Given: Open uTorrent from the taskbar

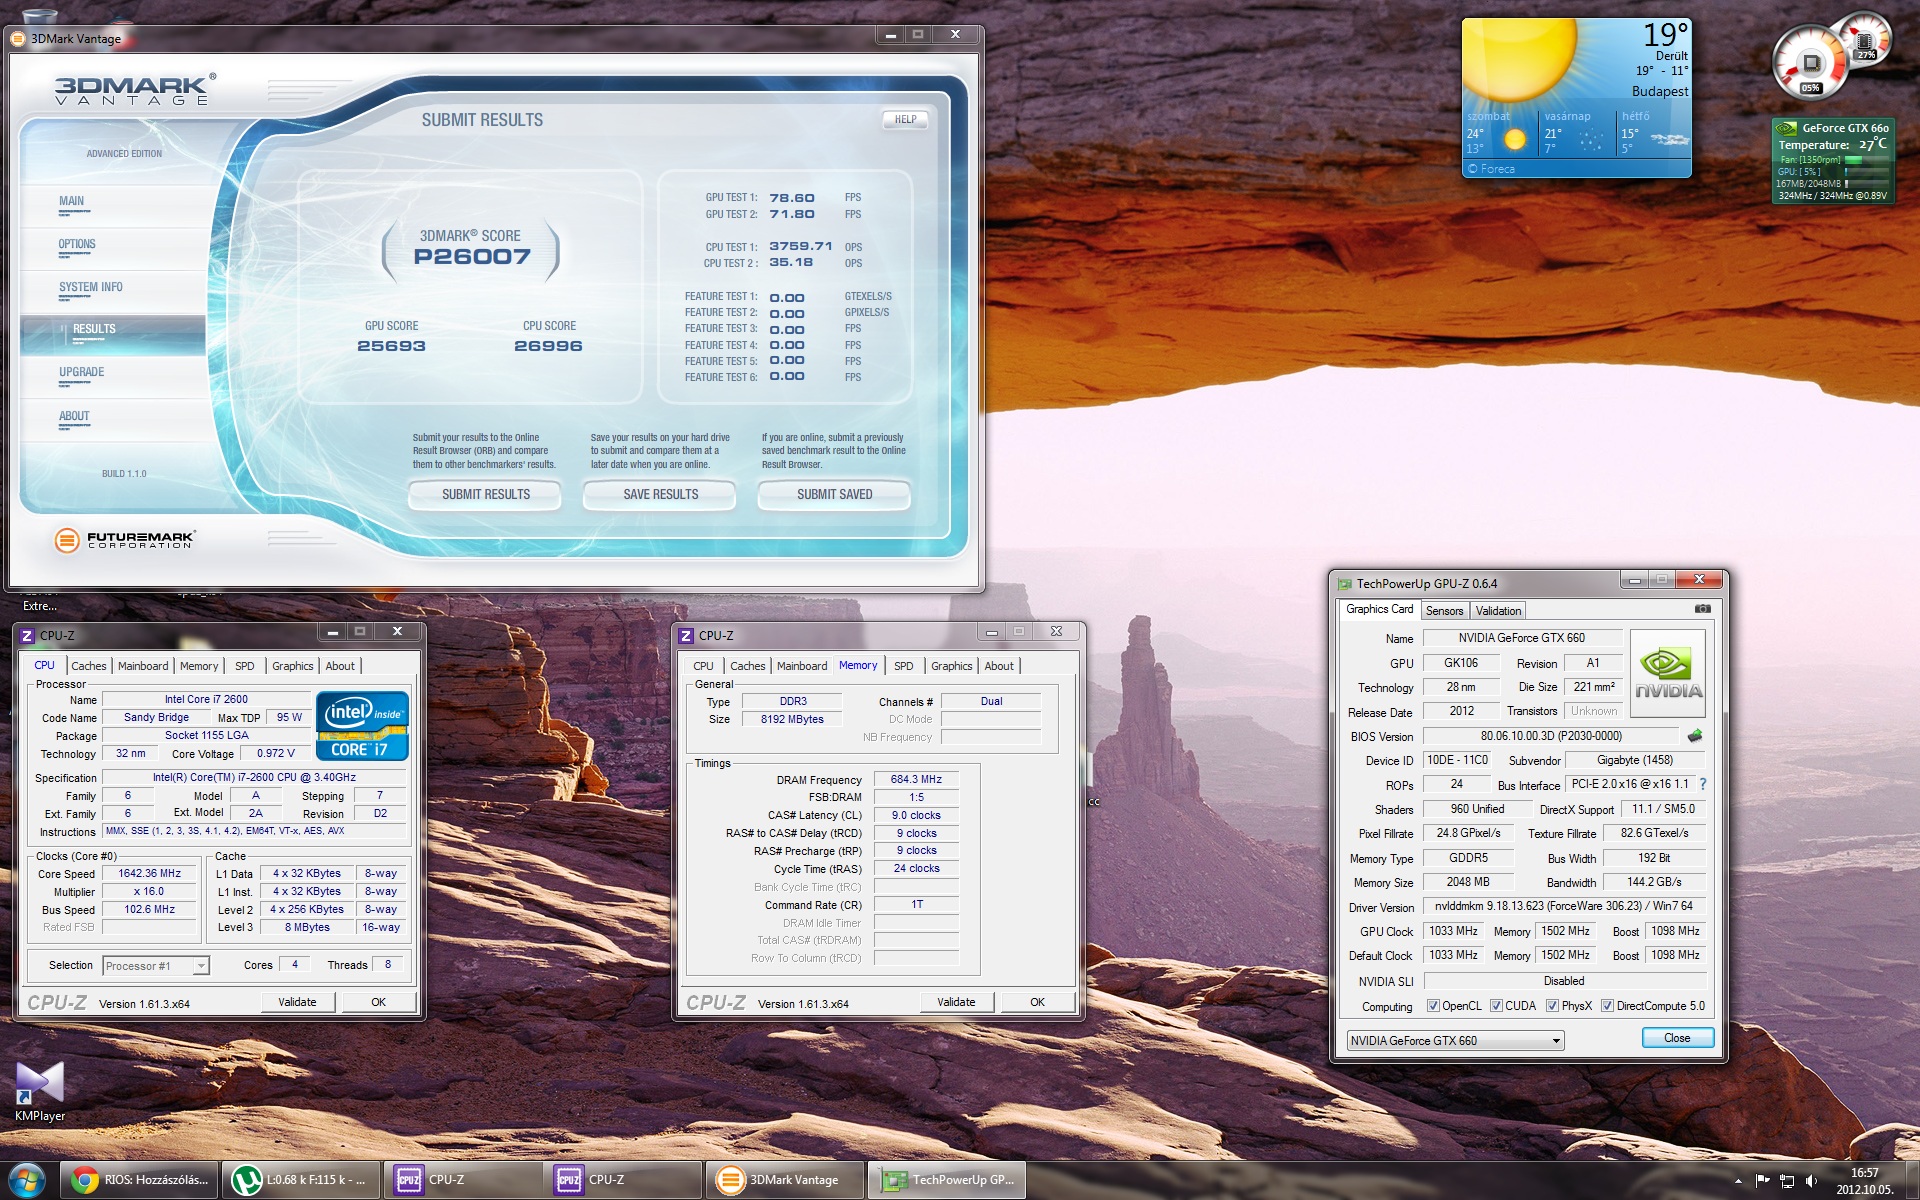Looking at the screenshot, I should (300, 1180).
